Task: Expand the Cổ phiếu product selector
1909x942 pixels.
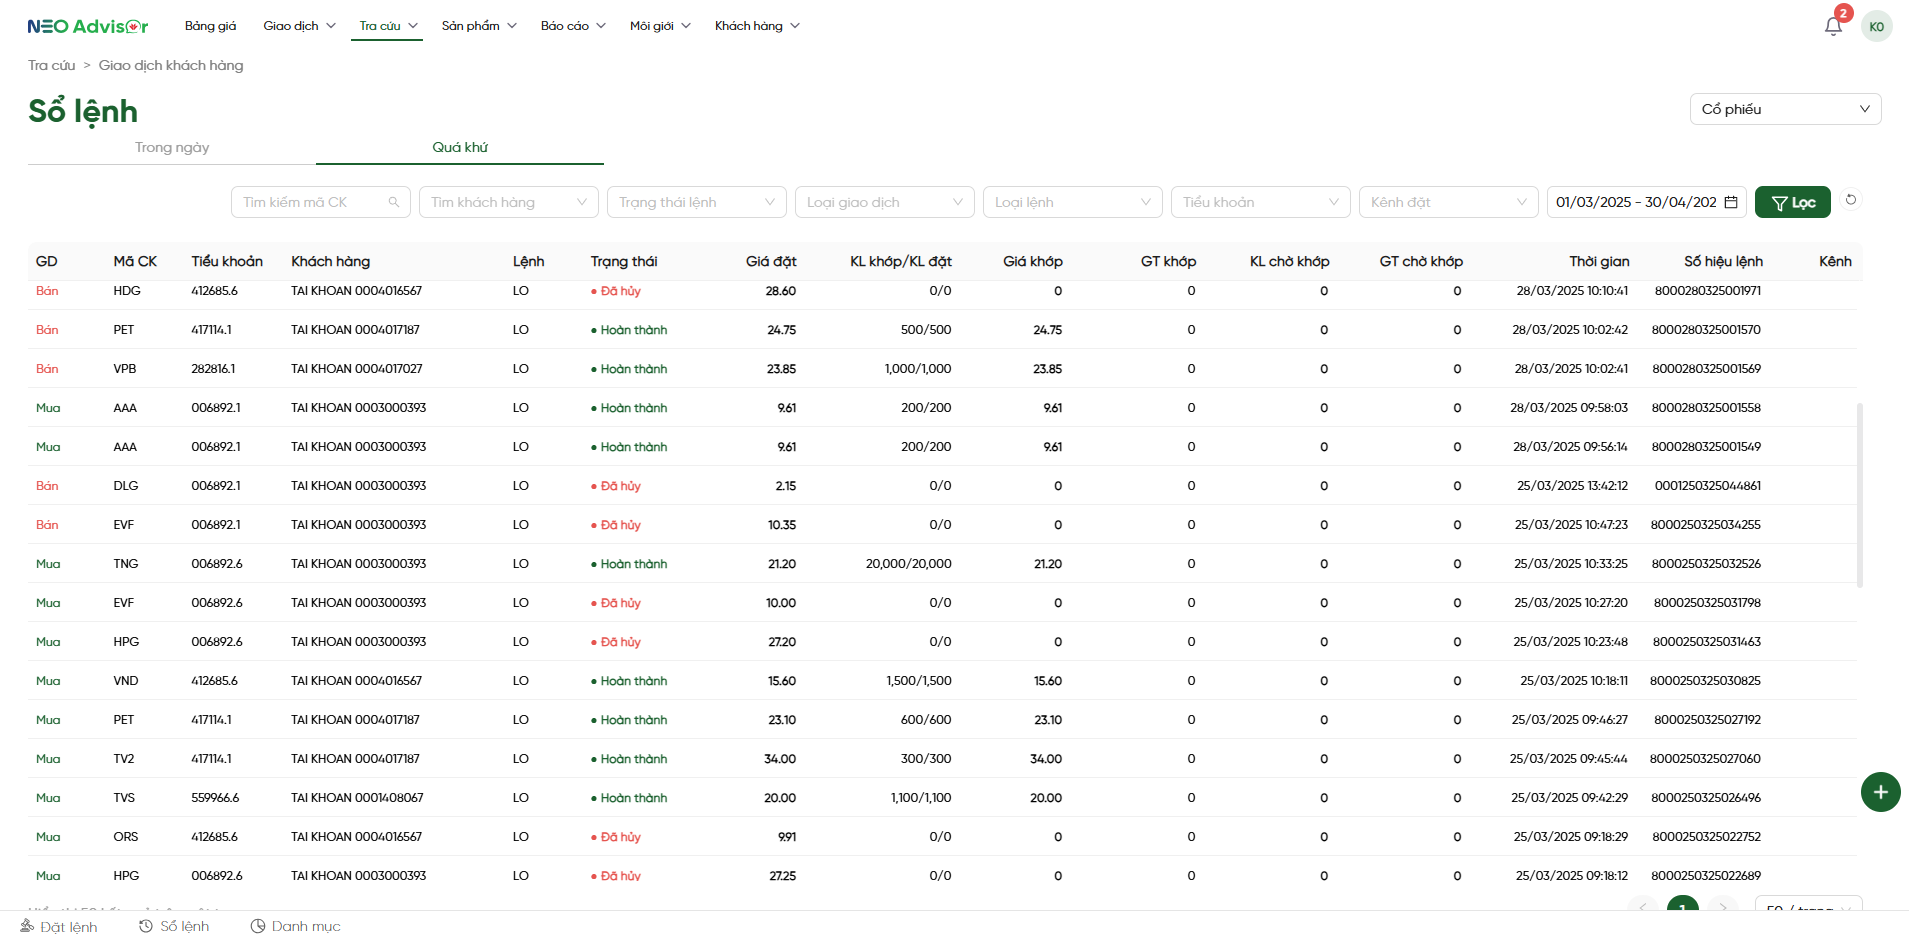Action: (1784, 109)
